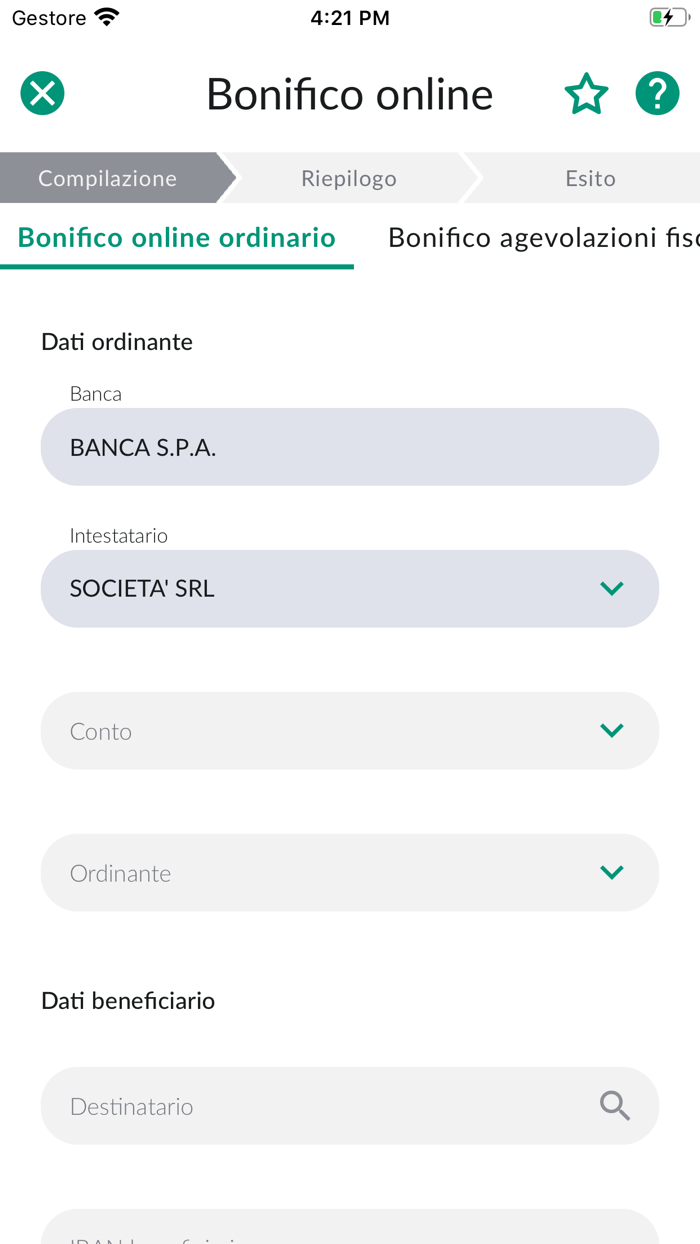
Task: Select the Compilazione step
Action: coord(107,177)
